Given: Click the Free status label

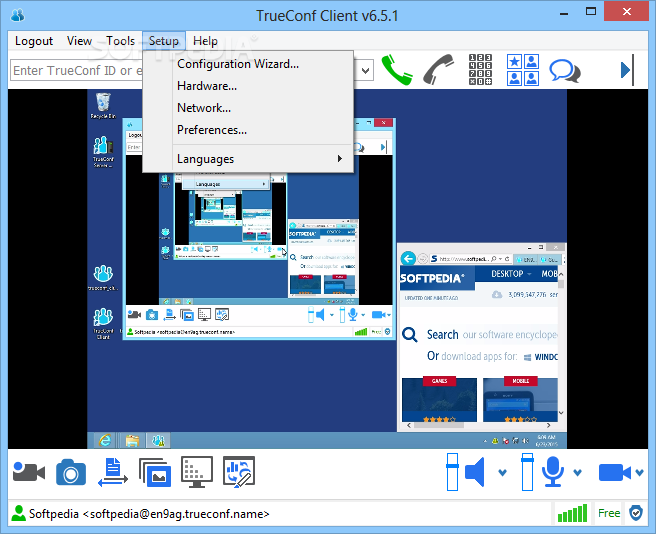Looking at the screenshot, I should 609,513.
